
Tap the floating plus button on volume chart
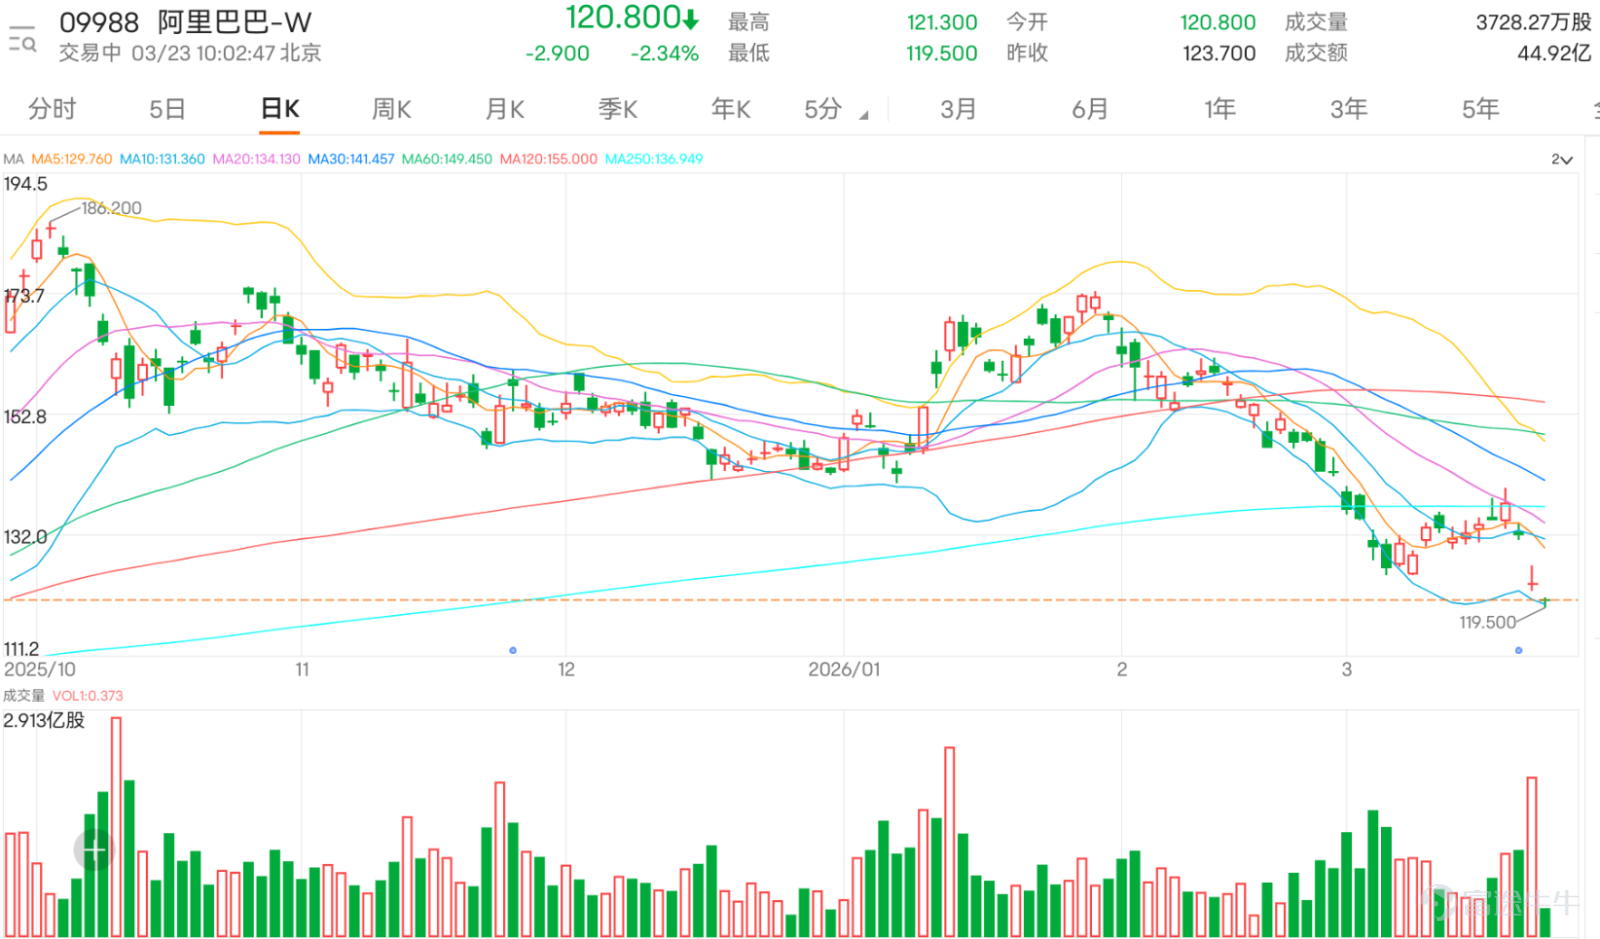pos(95,851)
